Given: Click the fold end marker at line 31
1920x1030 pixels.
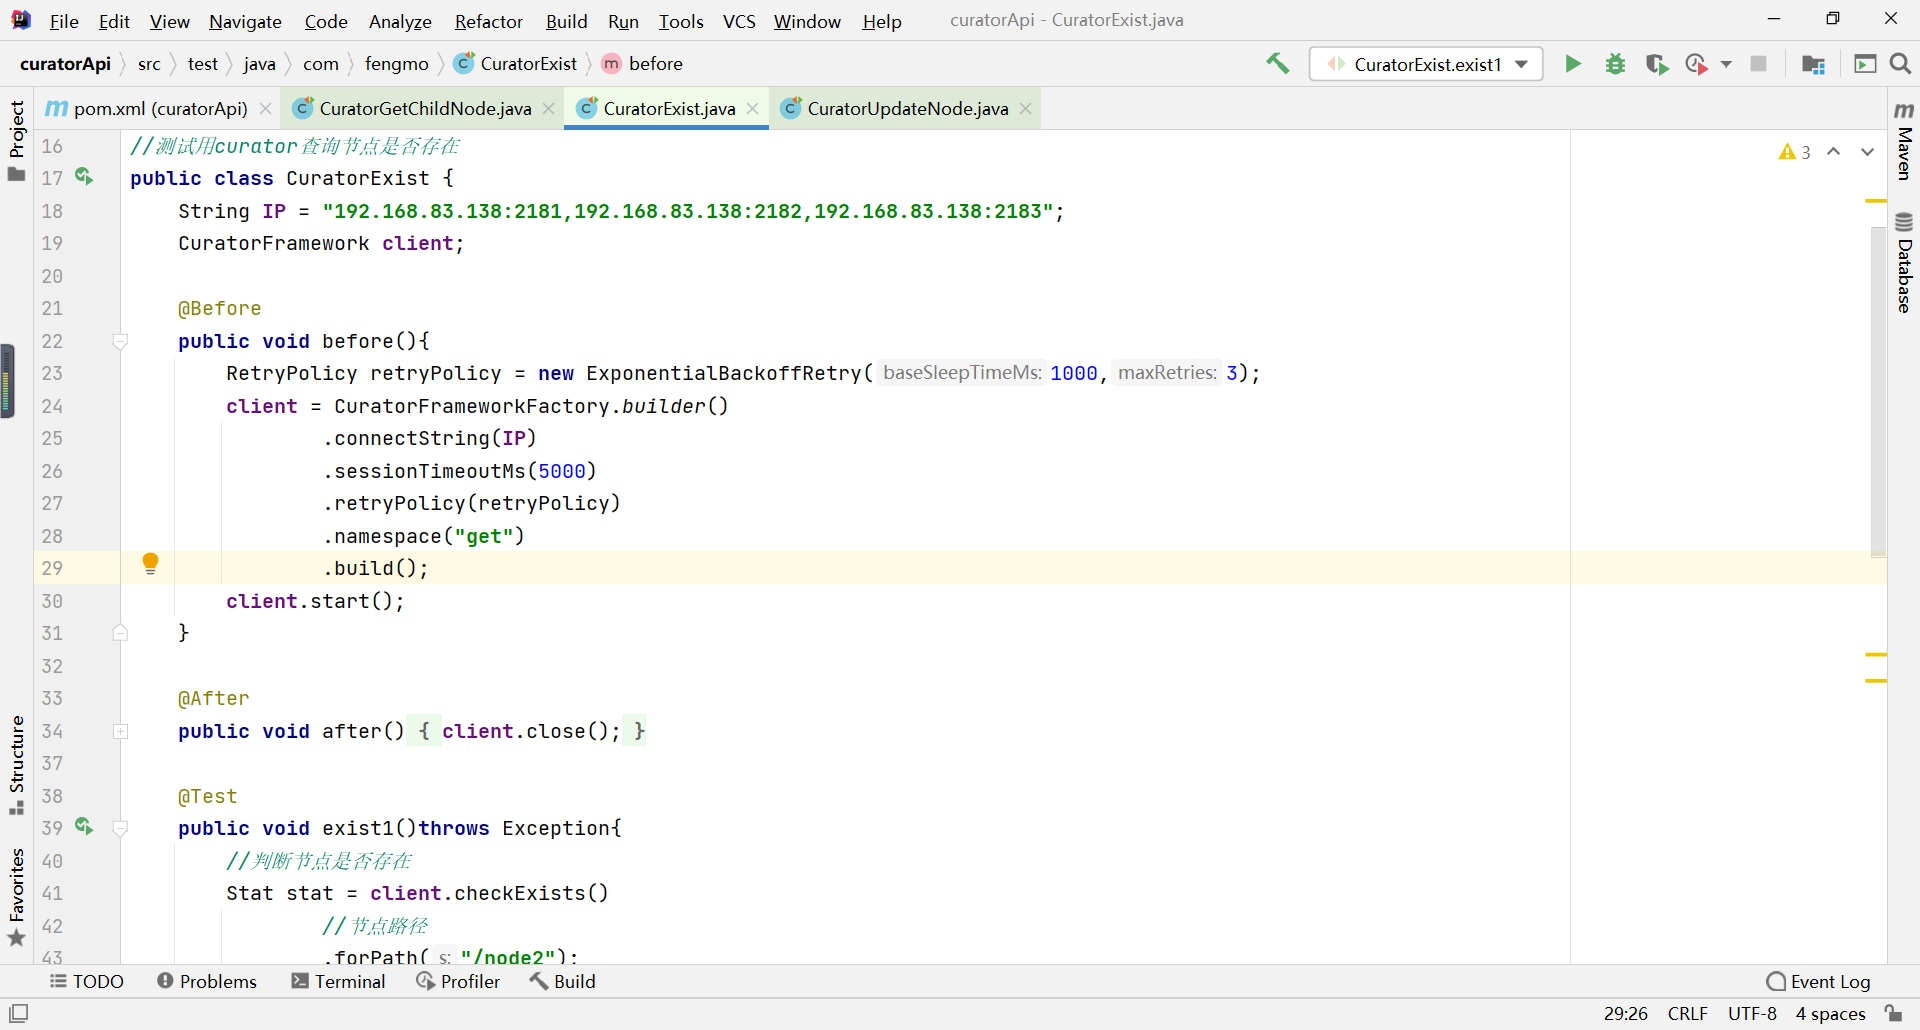Looking at the screenshot, I should tap(120, 633).
